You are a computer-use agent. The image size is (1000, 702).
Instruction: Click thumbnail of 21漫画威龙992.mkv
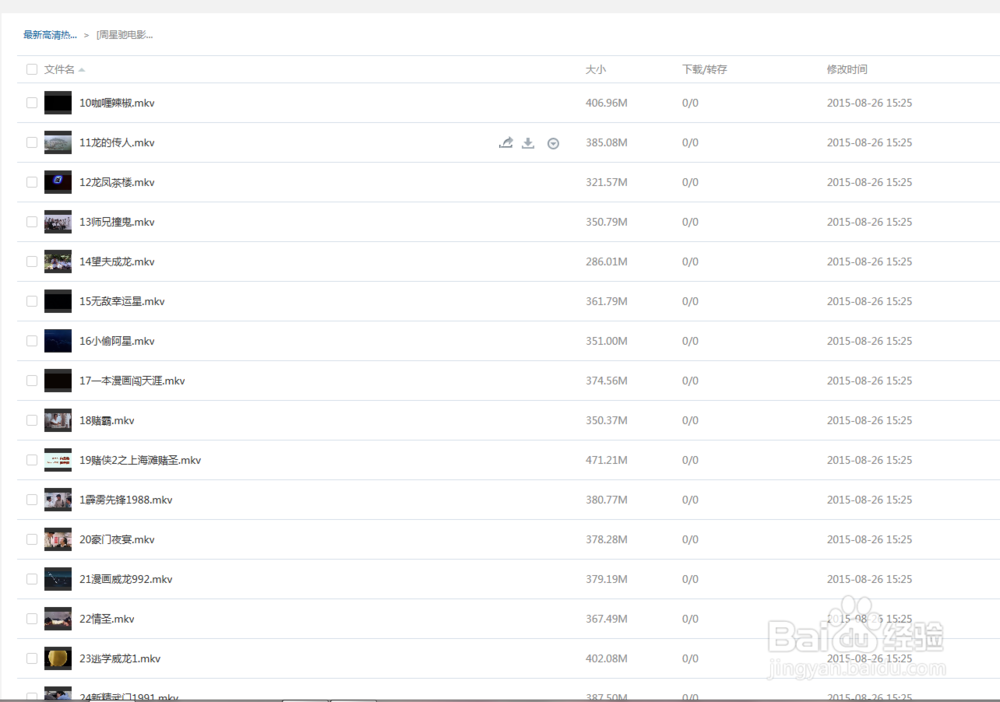[58, 579]
